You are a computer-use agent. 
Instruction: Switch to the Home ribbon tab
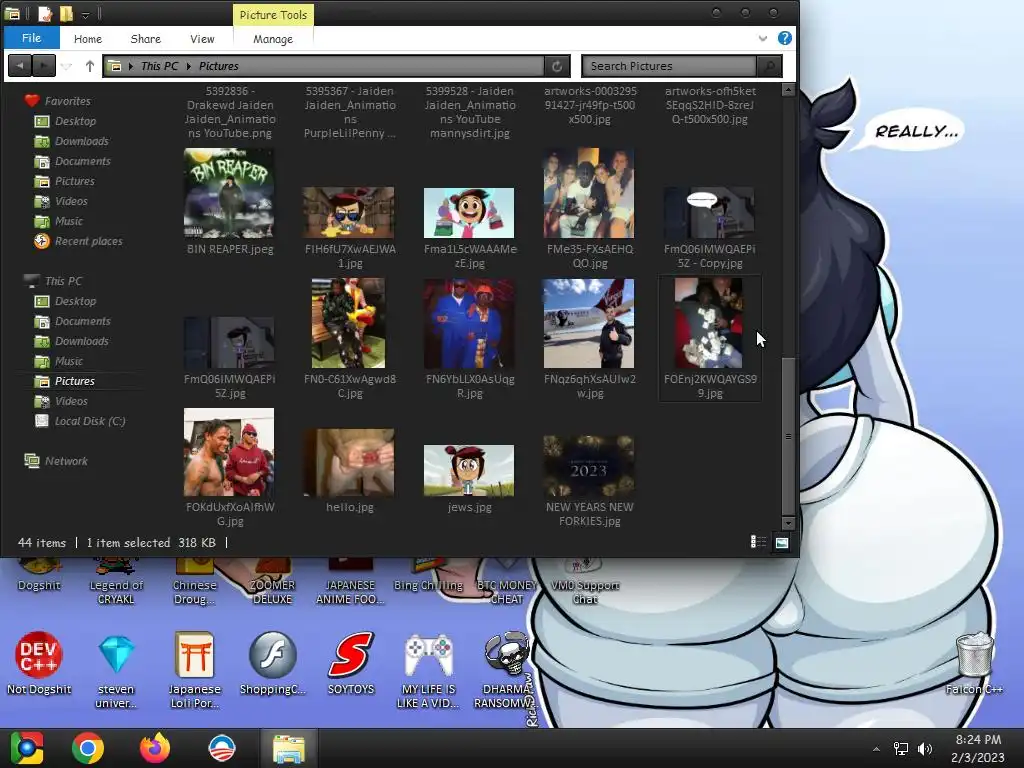point(88,39)
